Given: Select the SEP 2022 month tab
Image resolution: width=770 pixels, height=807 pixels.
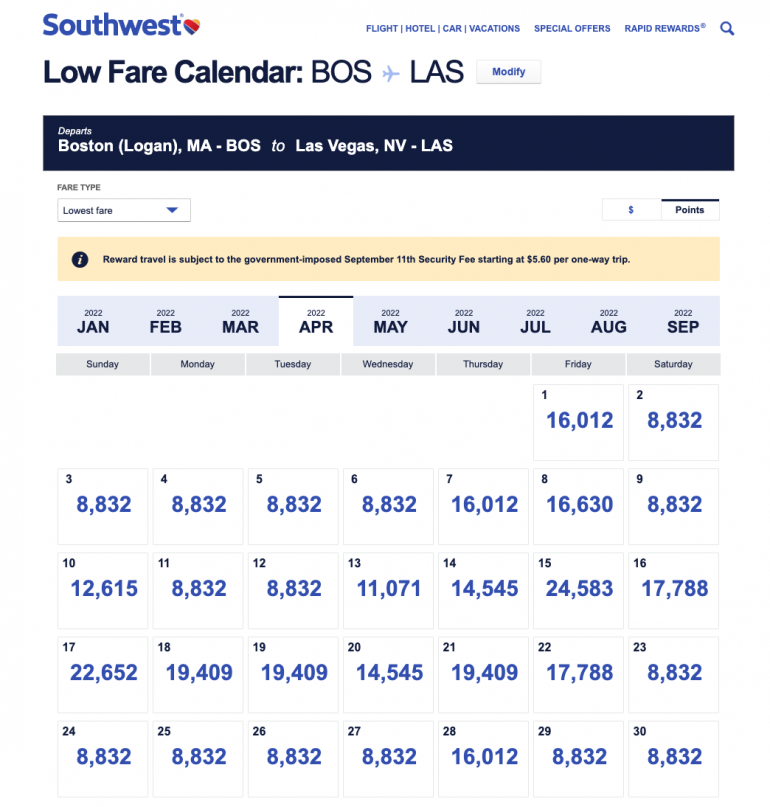Looking at the screenshot, I should pos(683,321).
